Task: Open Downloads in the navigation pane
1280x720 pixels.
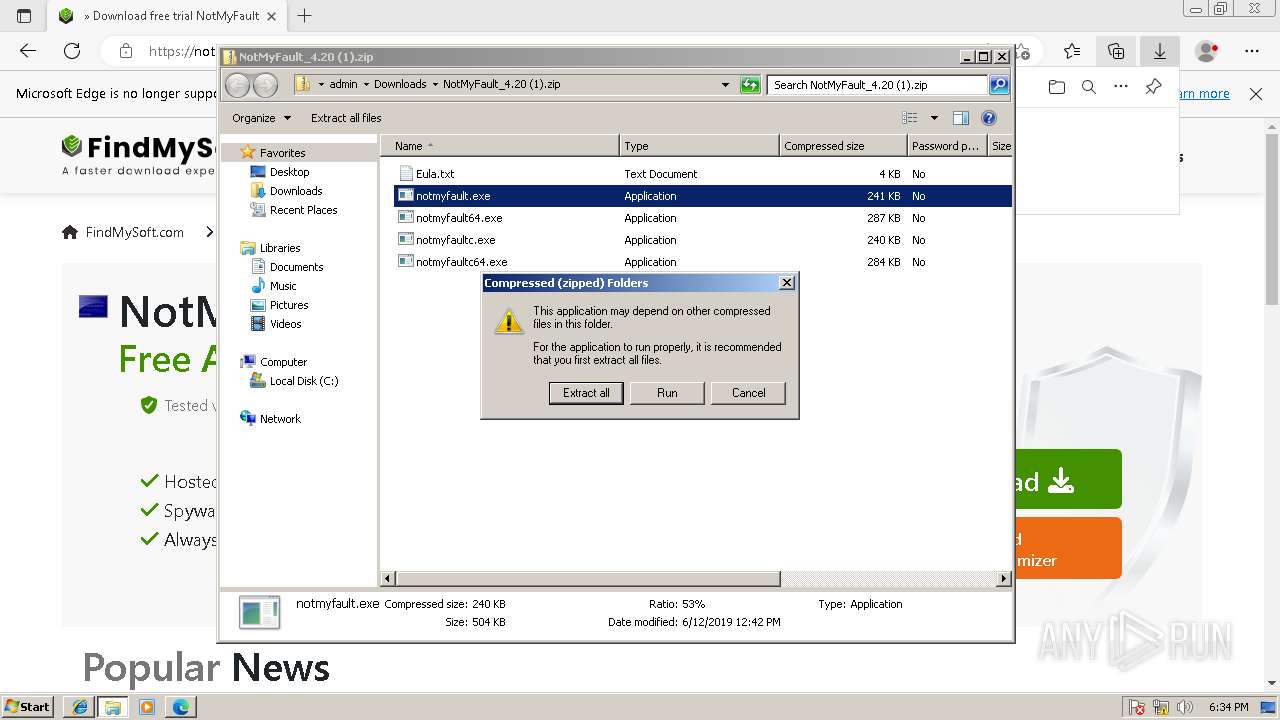Action: coord(296,191)
